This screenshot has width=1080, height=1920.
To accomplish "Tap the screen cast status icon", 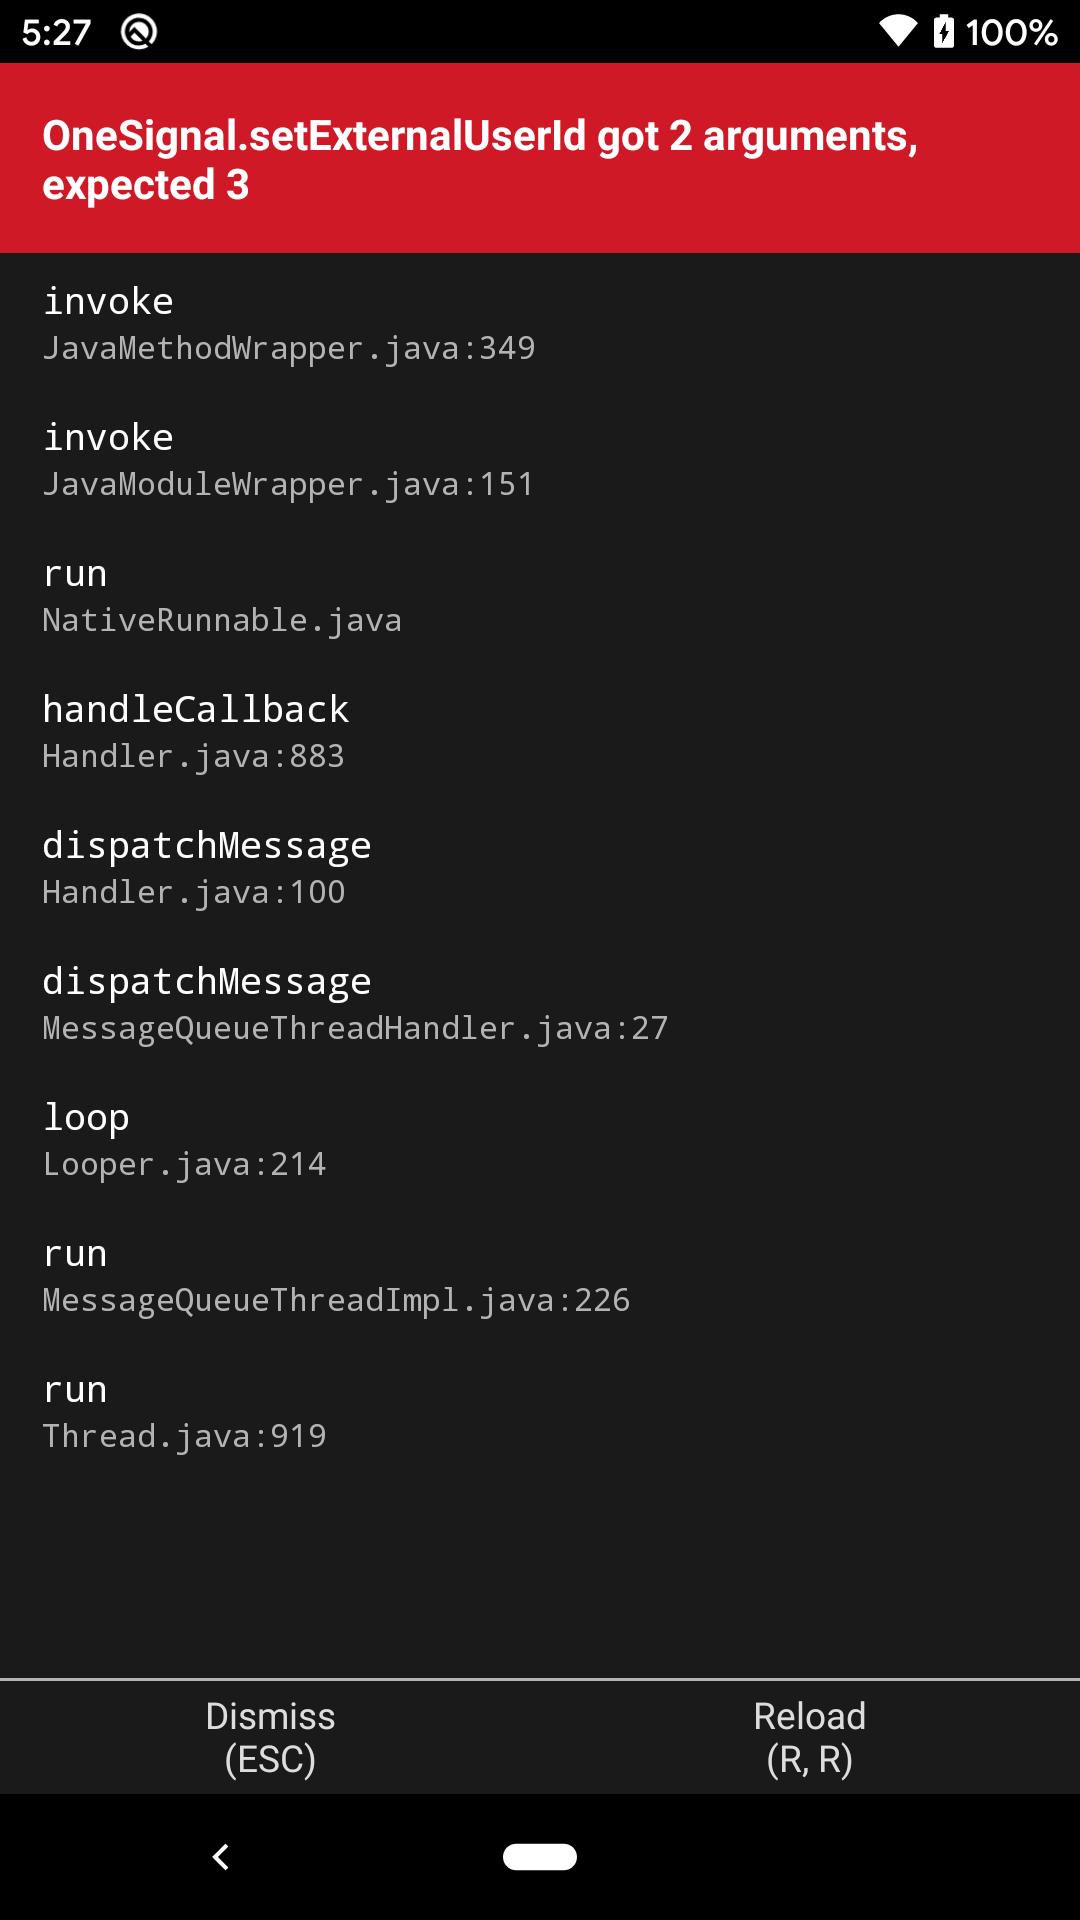I will click(138, 30).
